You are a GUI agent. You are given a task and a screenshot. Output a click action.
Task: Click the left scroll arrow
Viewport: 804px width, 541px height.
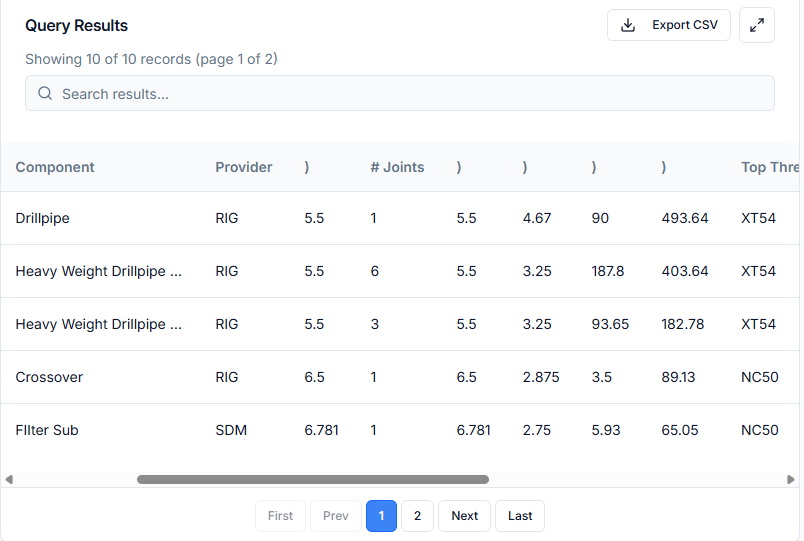[9, 480]
